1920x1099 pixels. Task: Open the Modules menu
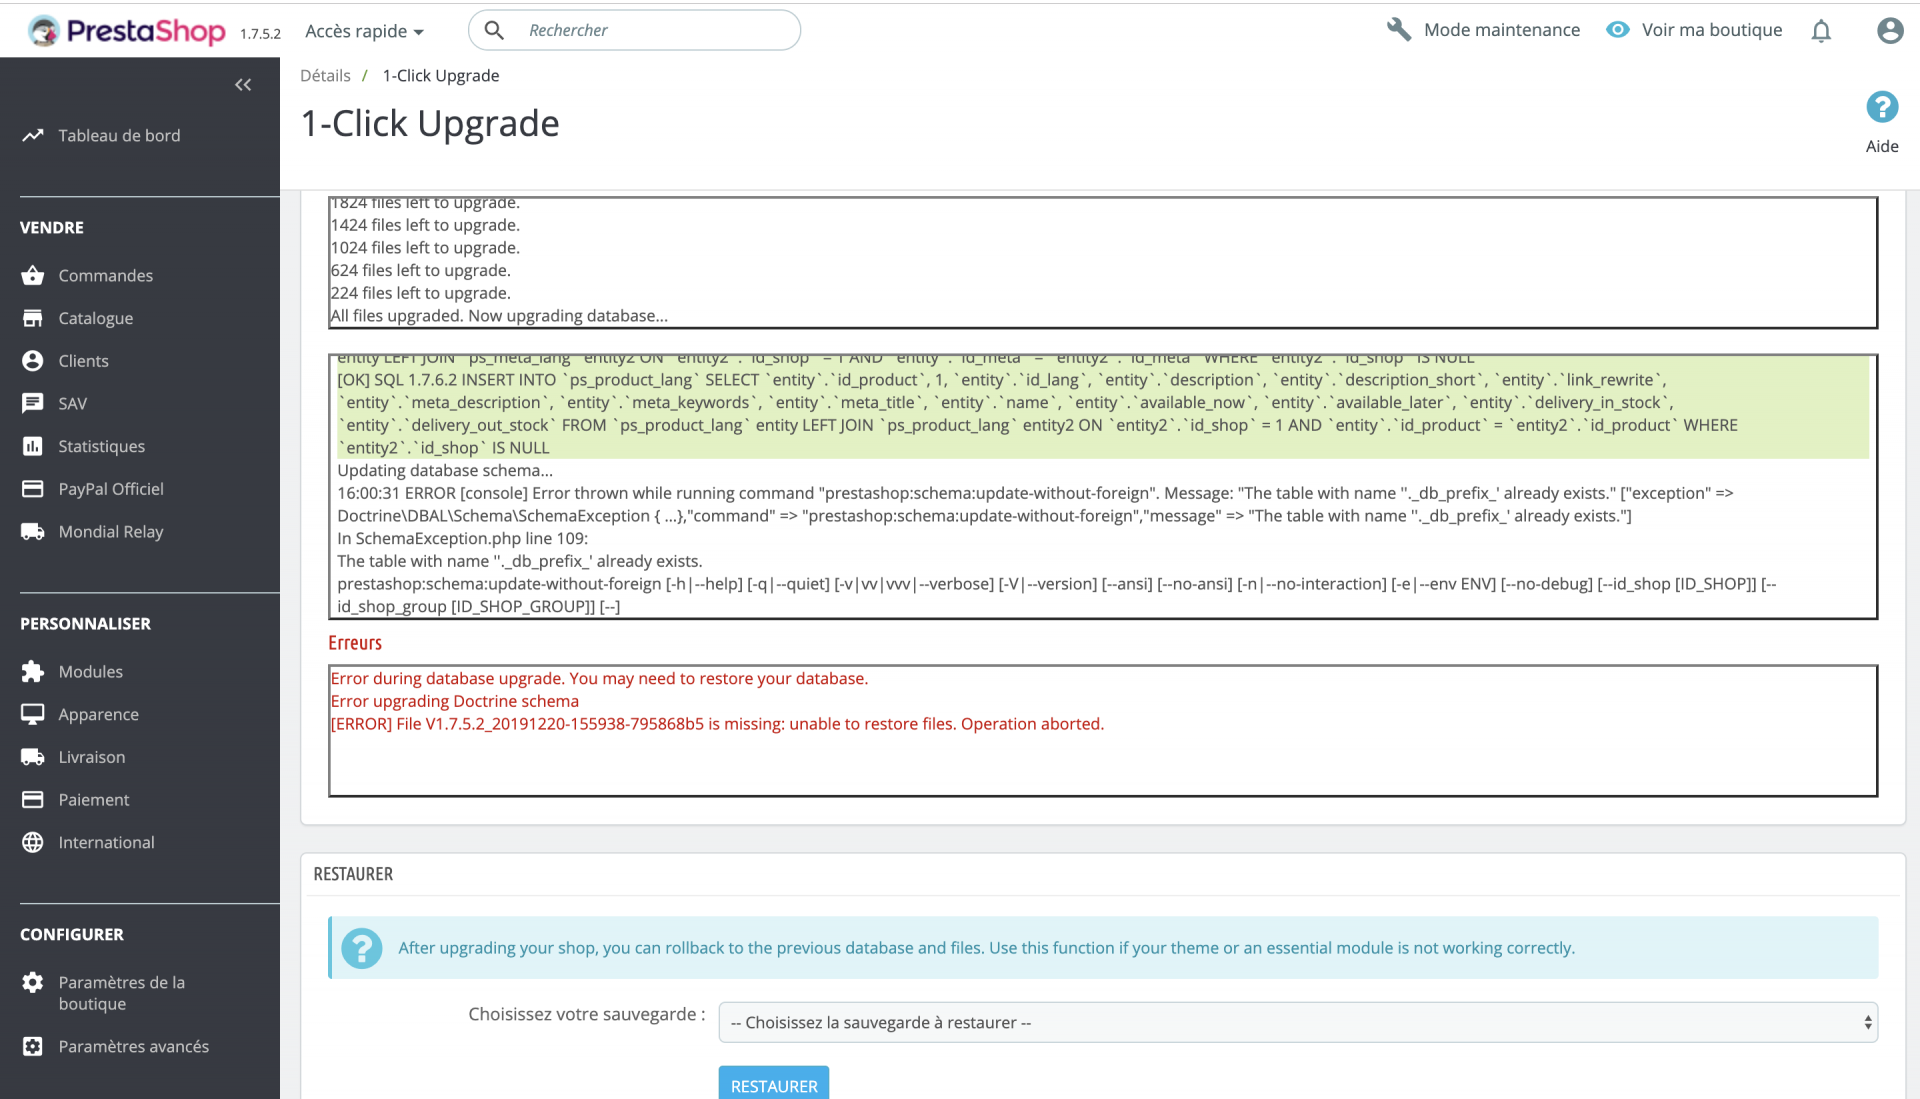pyautogui.click(x=90, y=671)
